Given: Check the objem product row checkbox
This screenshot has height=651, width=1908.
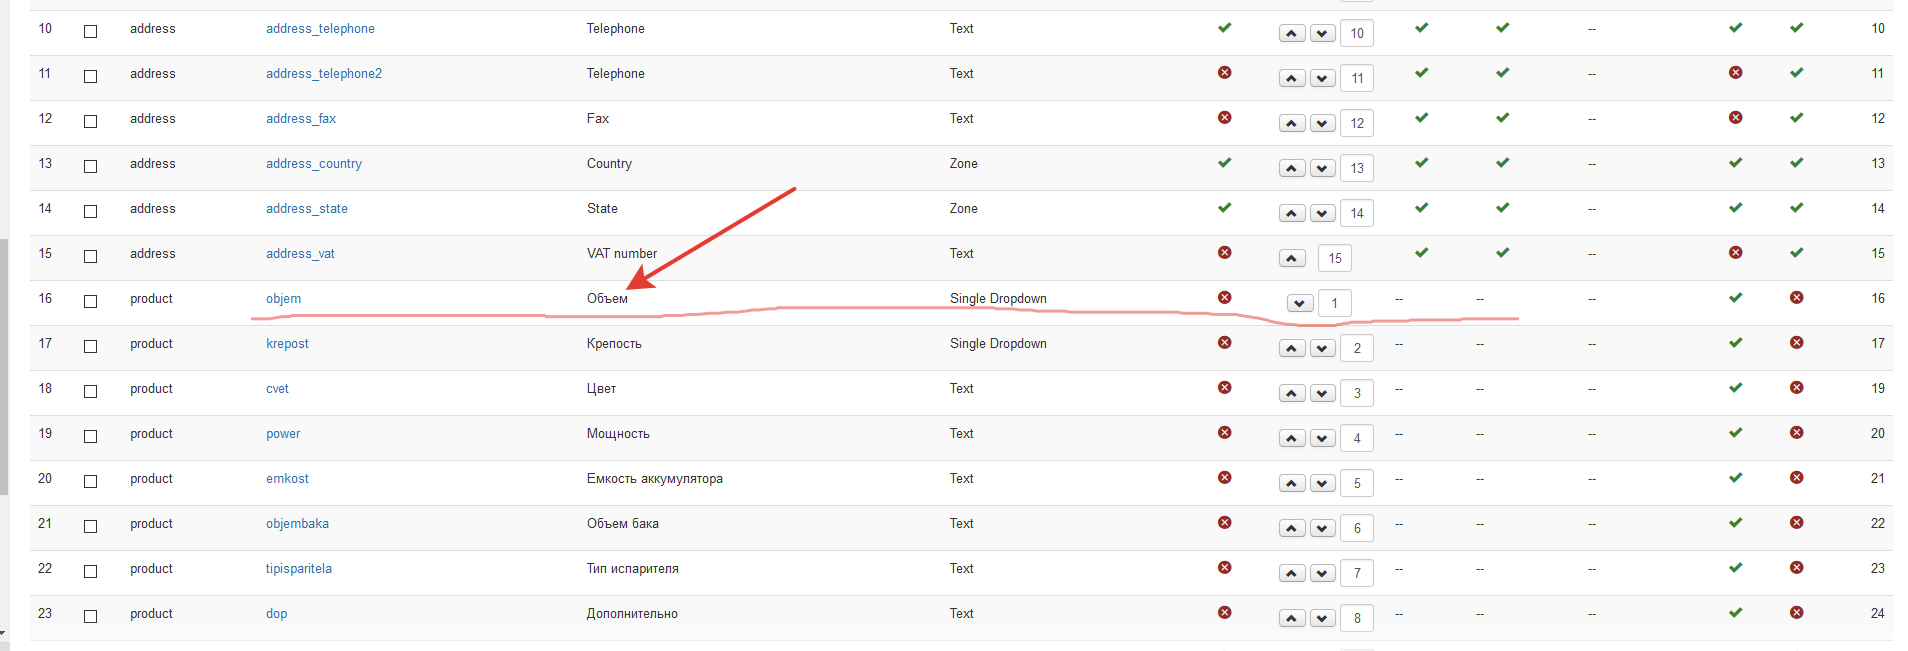Looking at the screenshot, I should (91, 301).
